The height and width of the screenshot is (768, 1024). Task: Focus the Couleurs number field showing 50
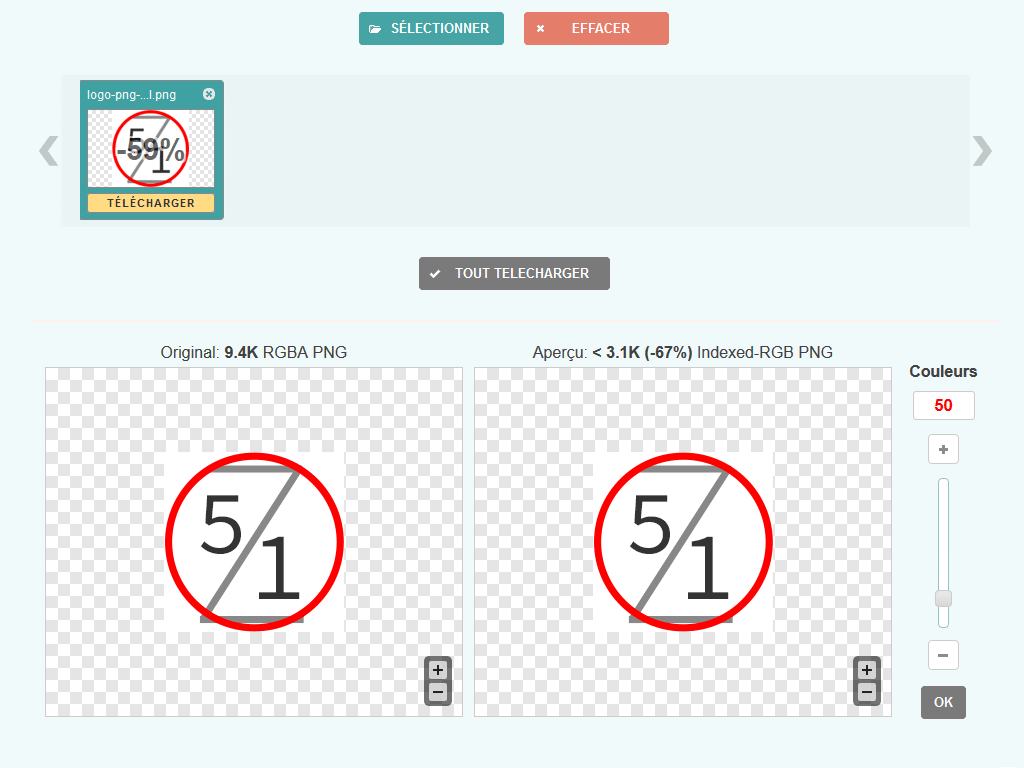(x=943, y=406)
